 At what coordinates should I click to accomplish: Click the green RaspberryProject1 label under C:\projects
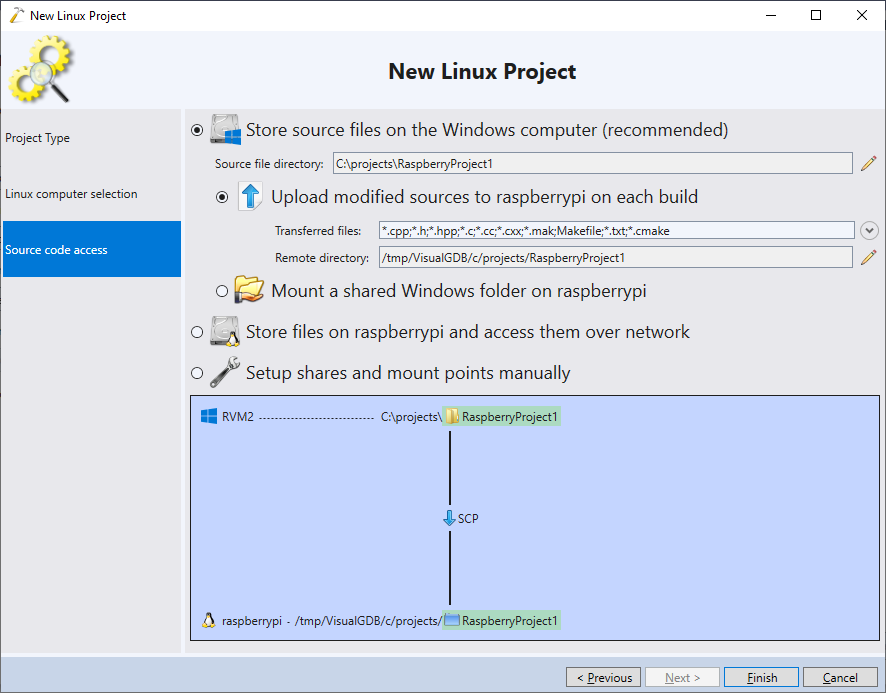pos(510,417)
